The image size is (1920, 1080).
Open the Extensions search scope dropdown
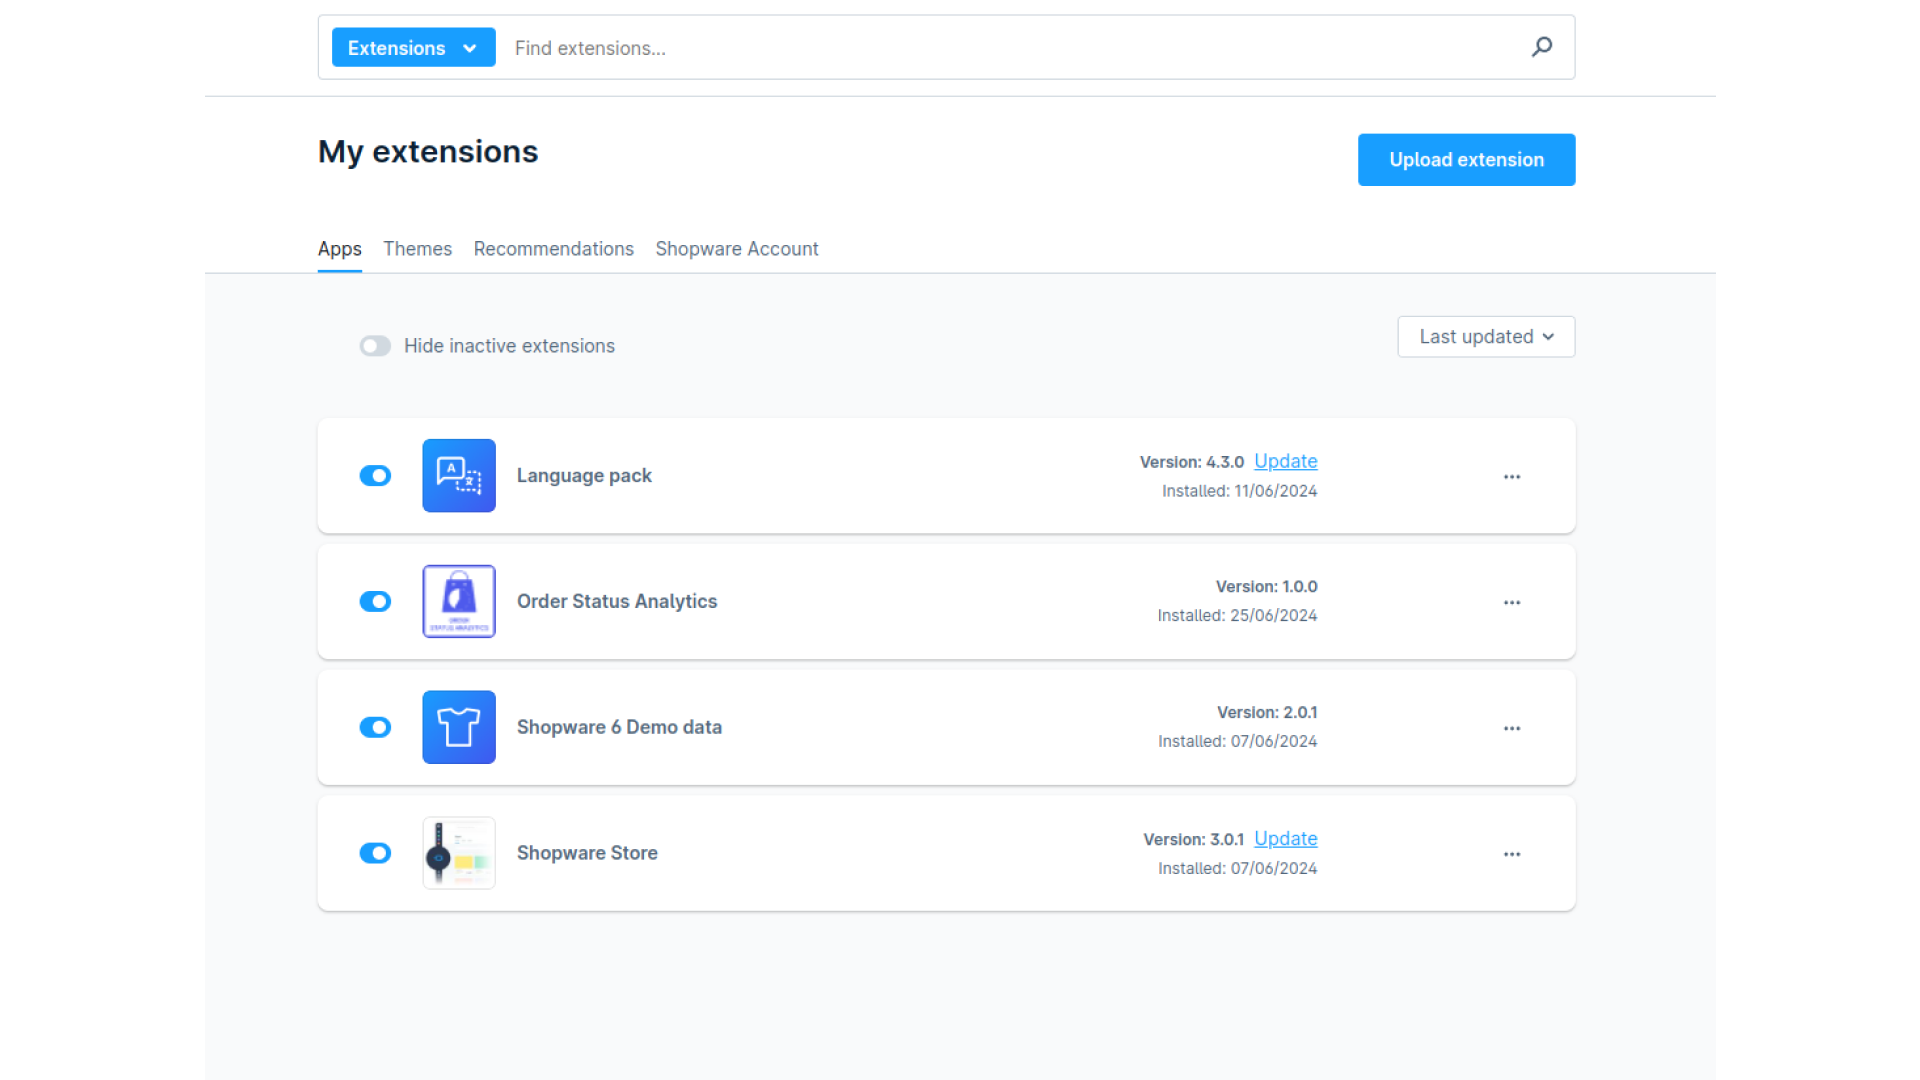(x=413, y=48)
